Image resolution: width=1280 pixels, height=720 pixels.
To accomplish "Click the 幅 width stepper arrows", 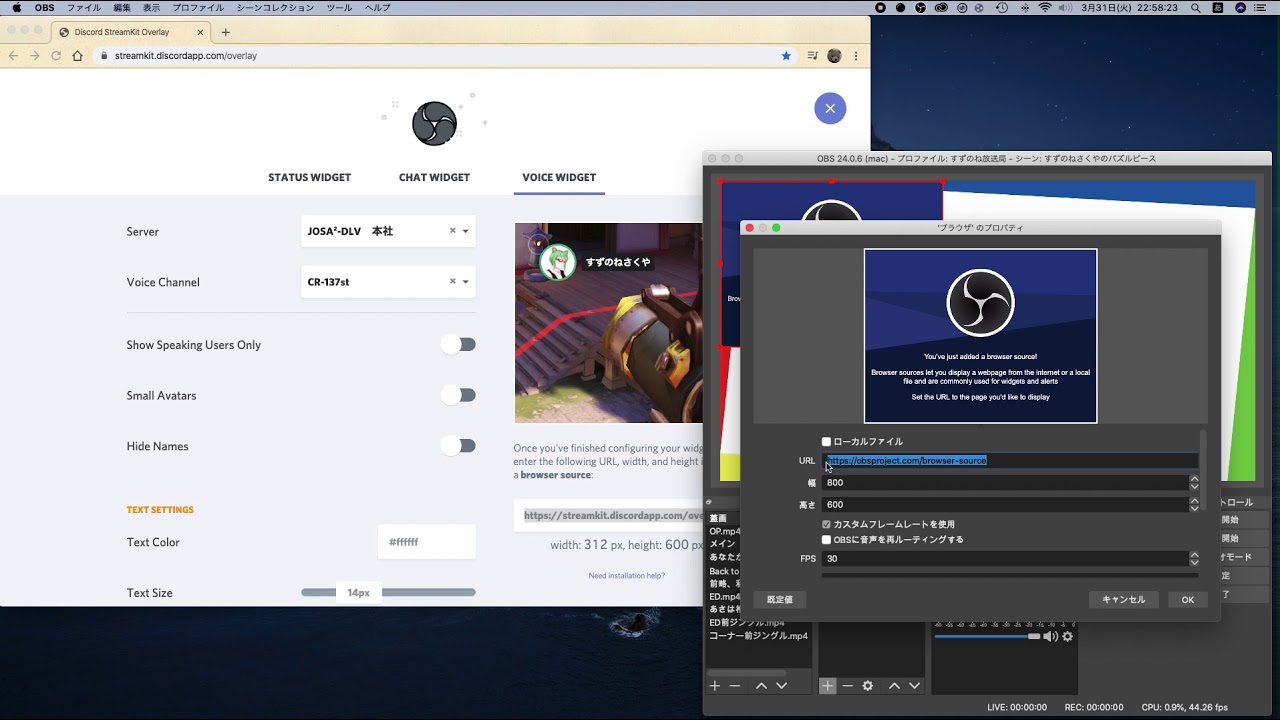I will [x=1194, y=482].
